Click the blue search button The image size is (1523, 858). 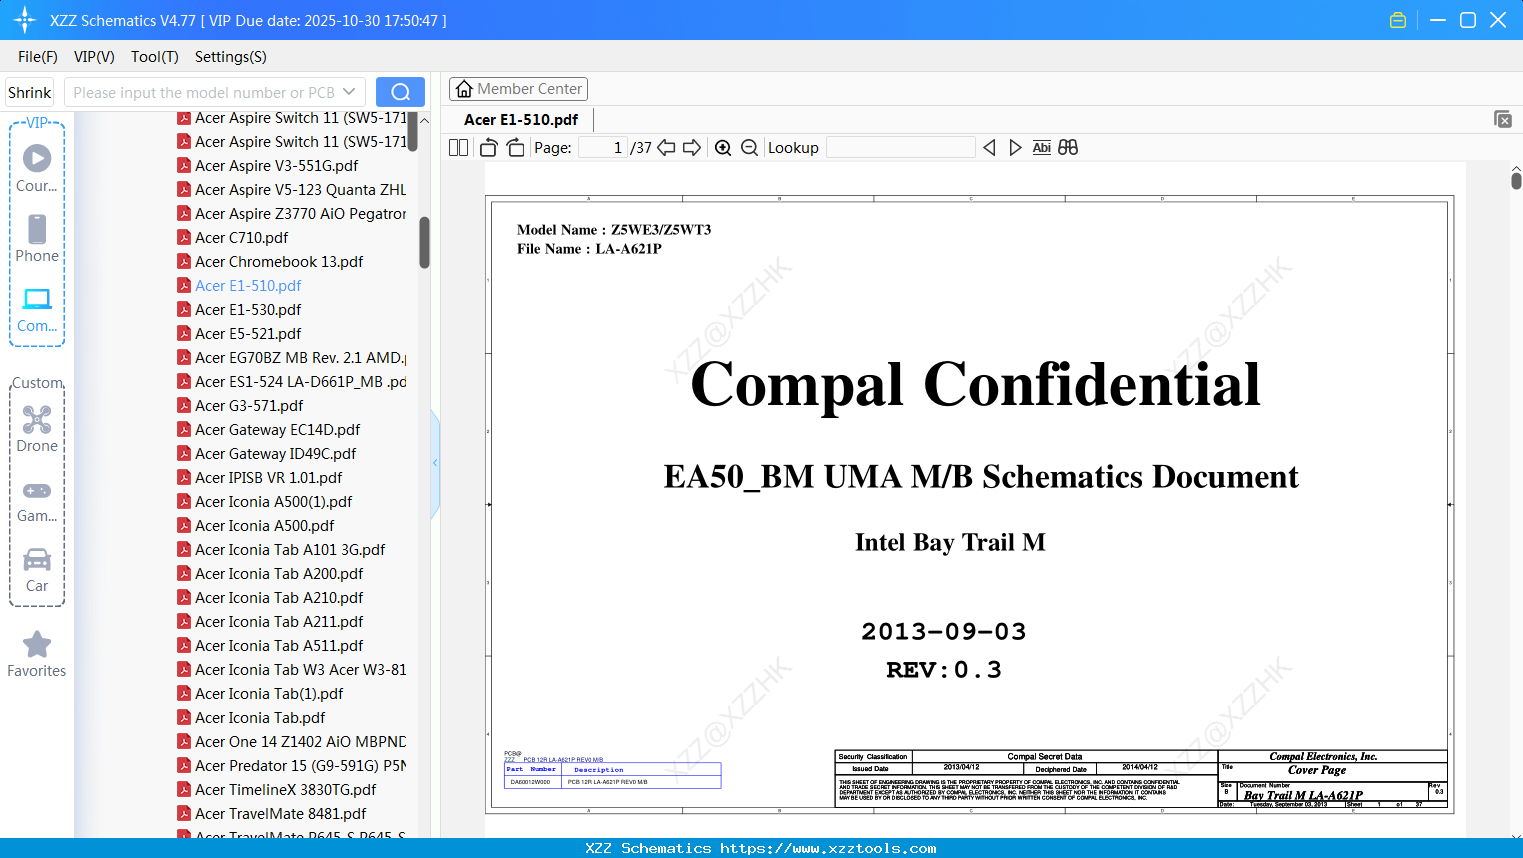[400, 92]
